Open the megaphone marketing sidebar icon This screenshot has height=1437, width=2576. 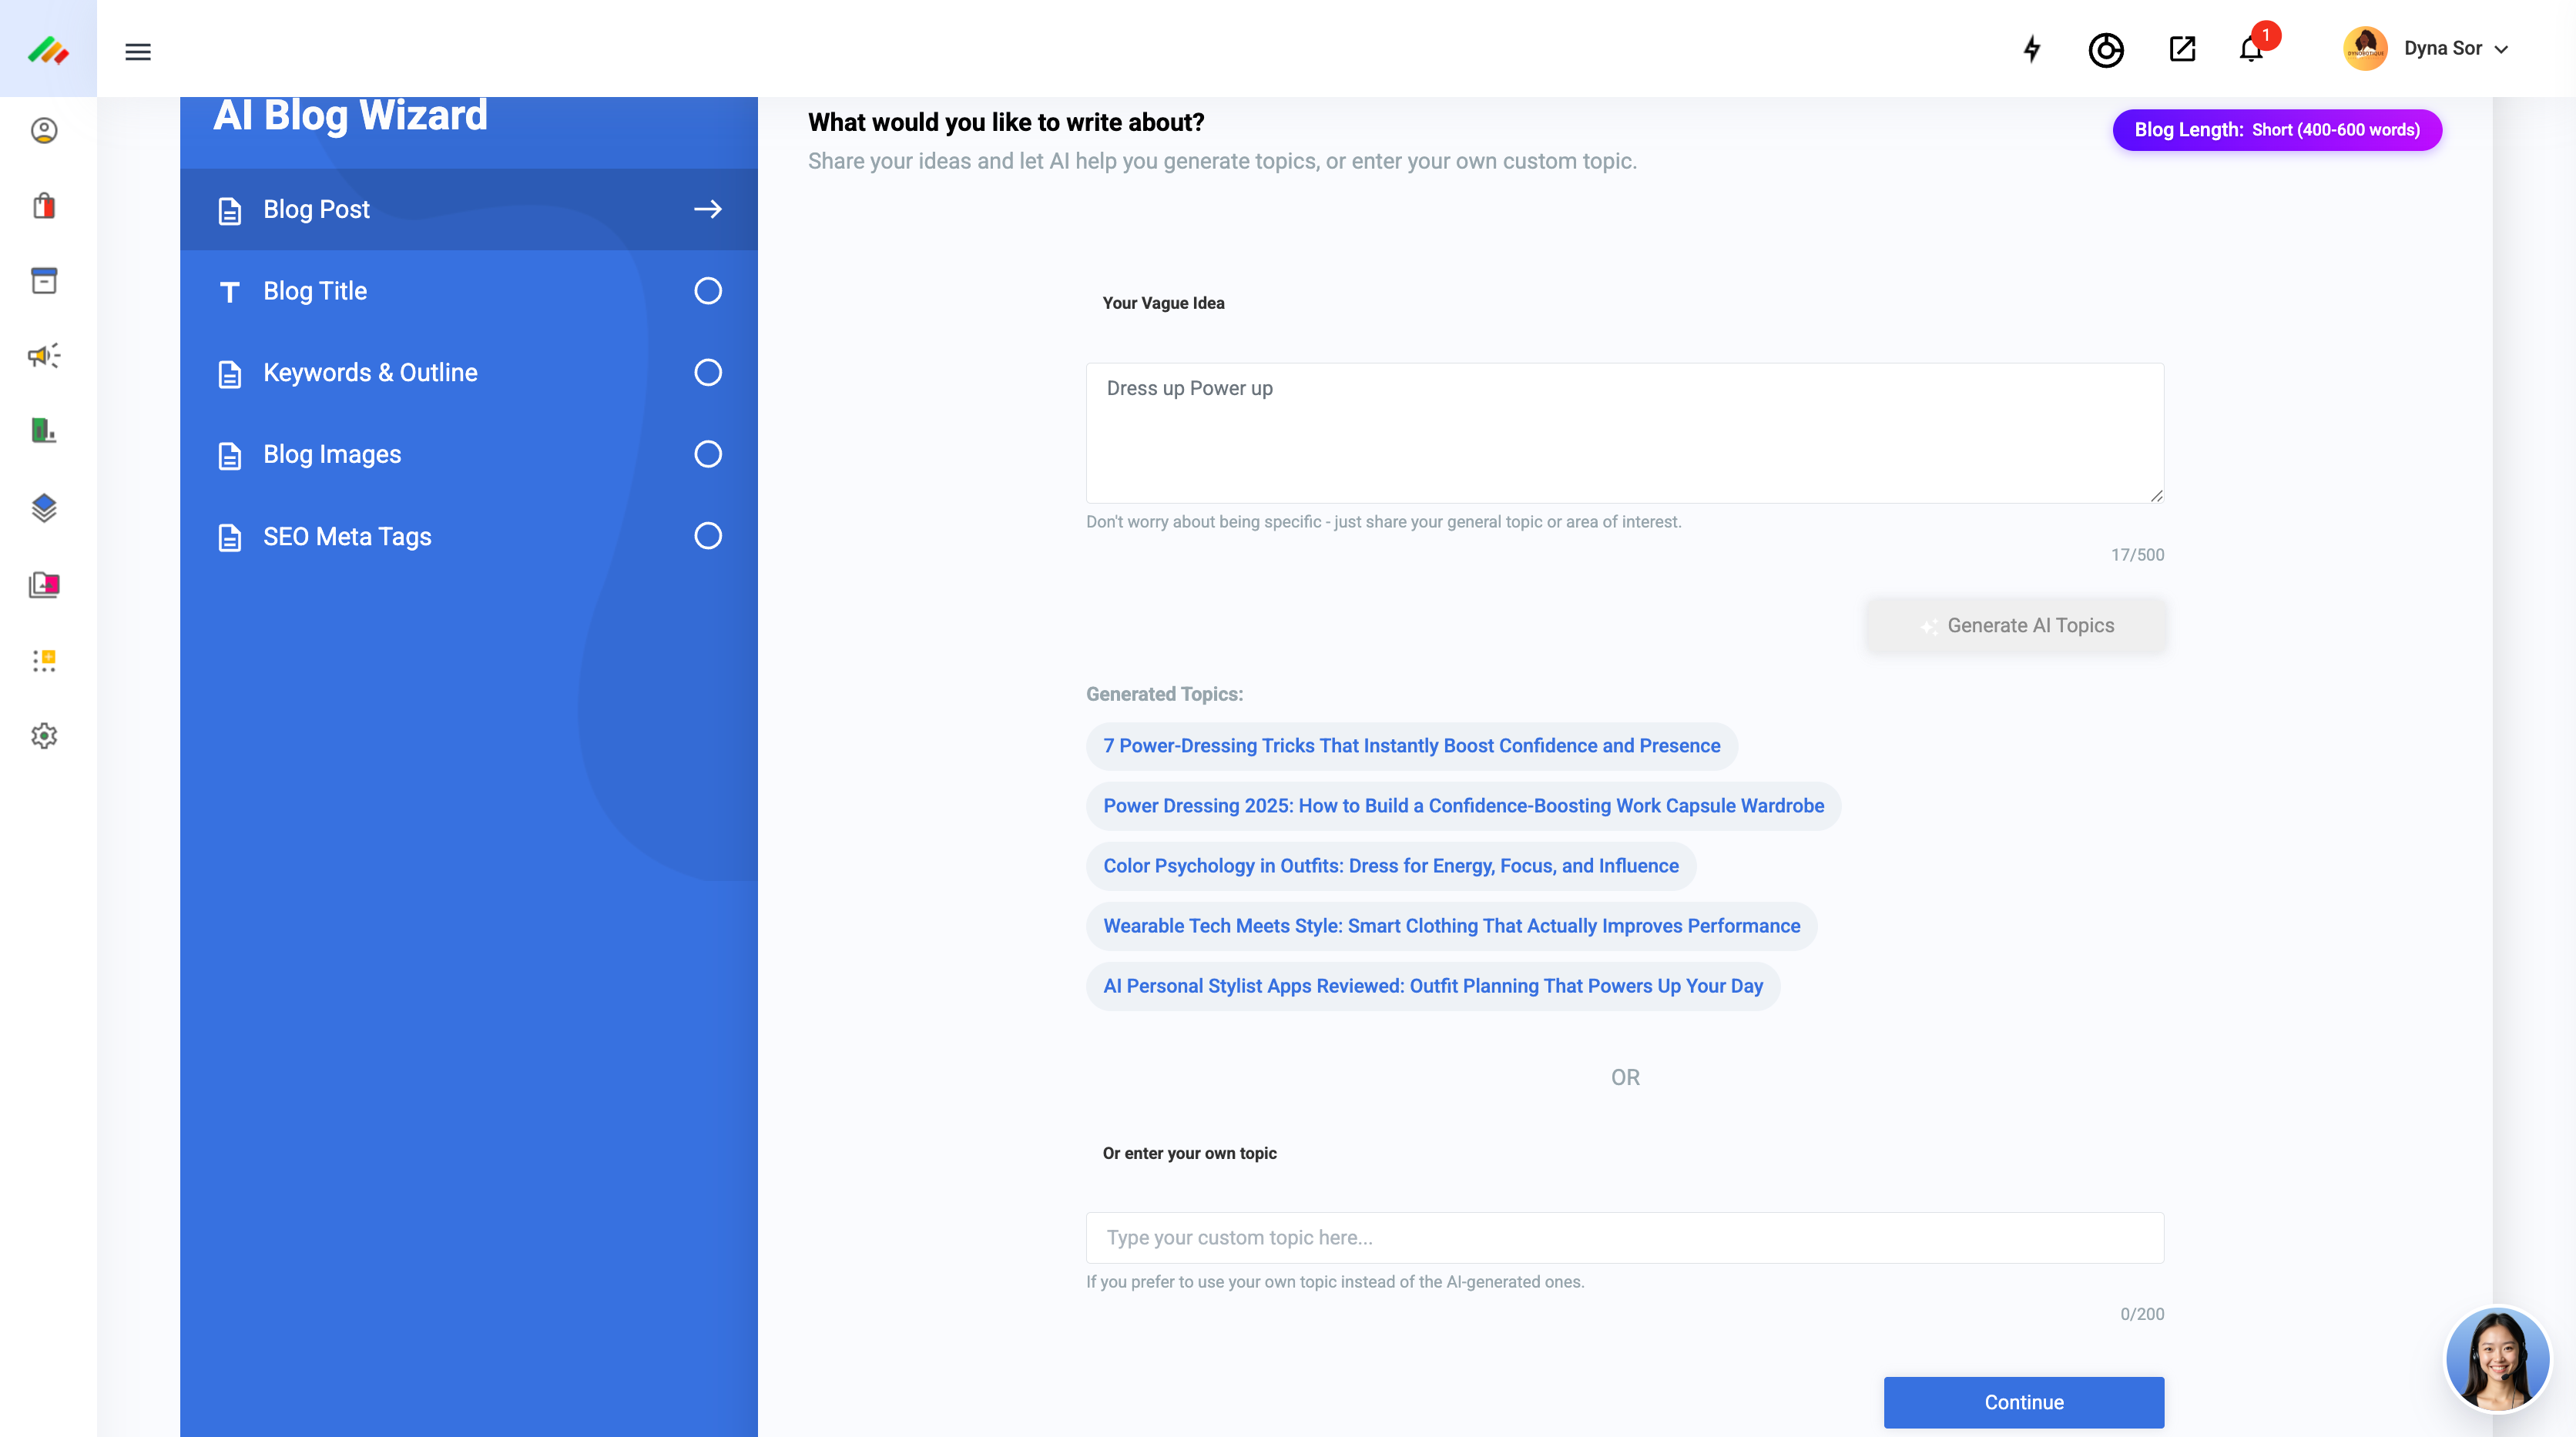click(x=44, y=356)
